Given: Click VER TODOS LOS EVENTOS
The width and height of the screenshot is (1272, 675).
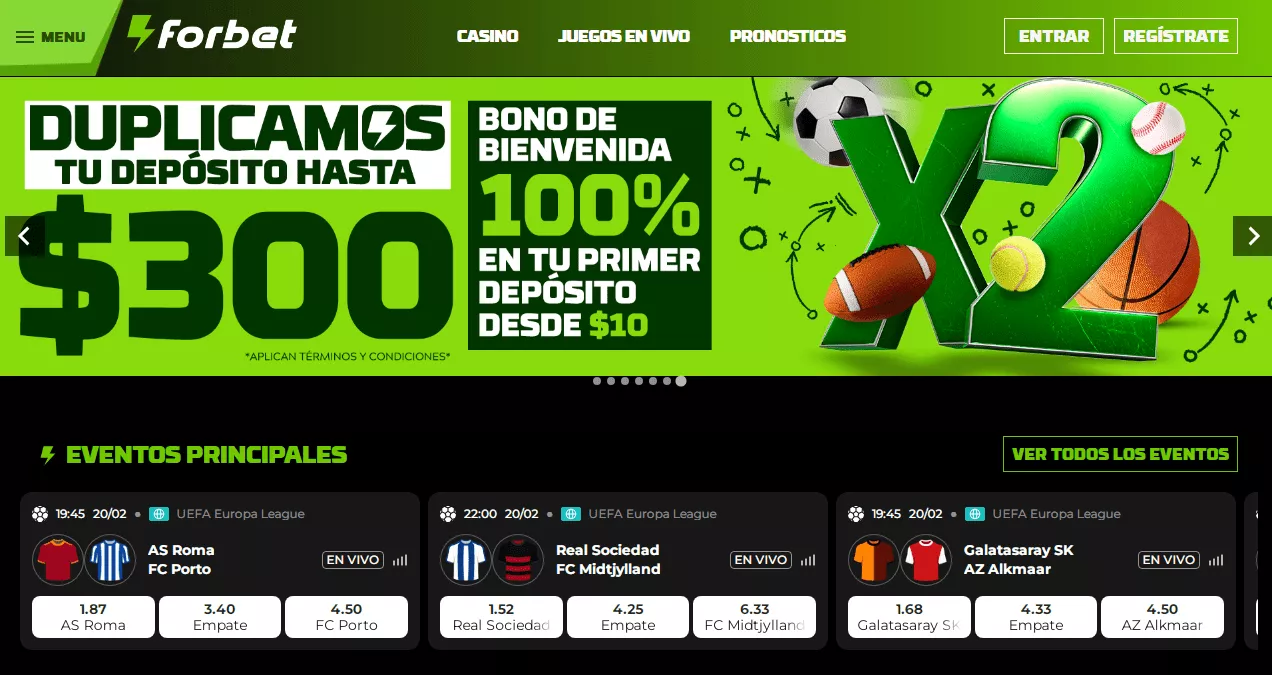Looking at the screenshot, I should click(1120, 454).
